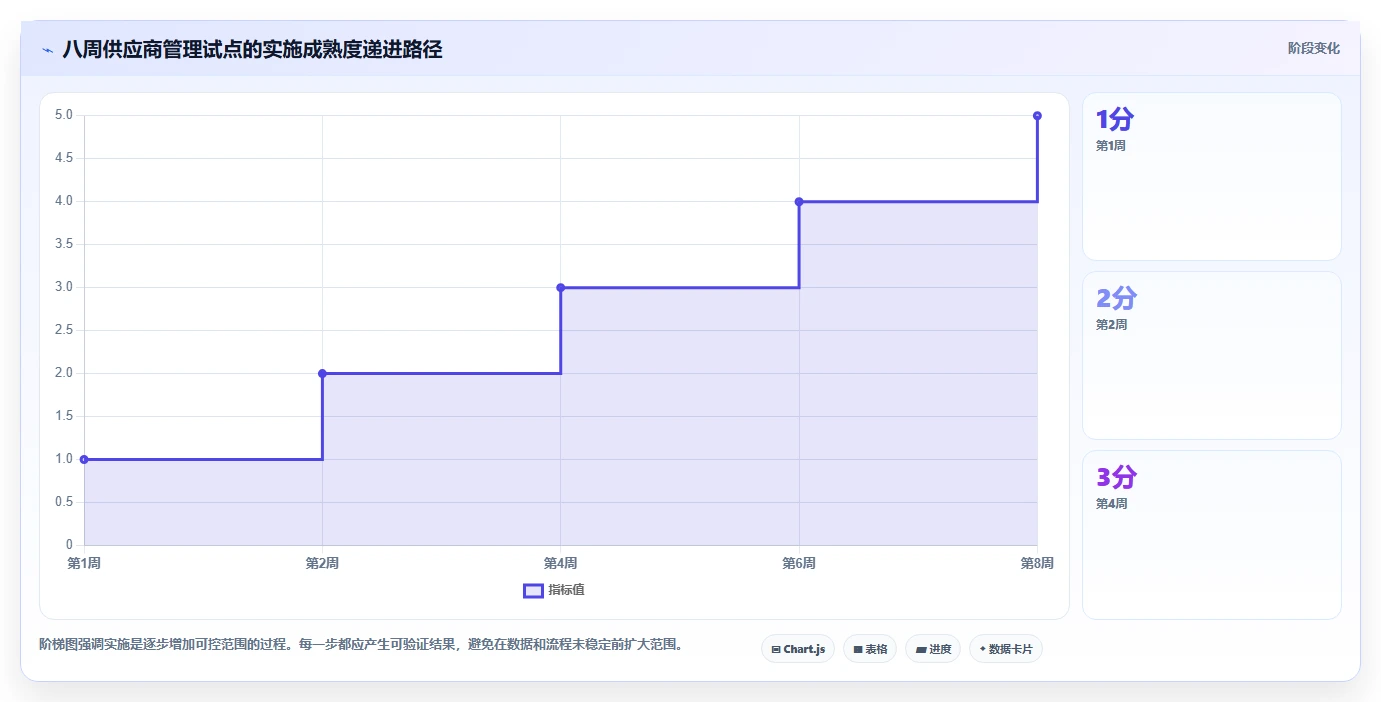Image resolution: width=1381 pixels, height=702 pixels.
Task: Click the icon in the Chart.js tag
Action: (776, 650)
